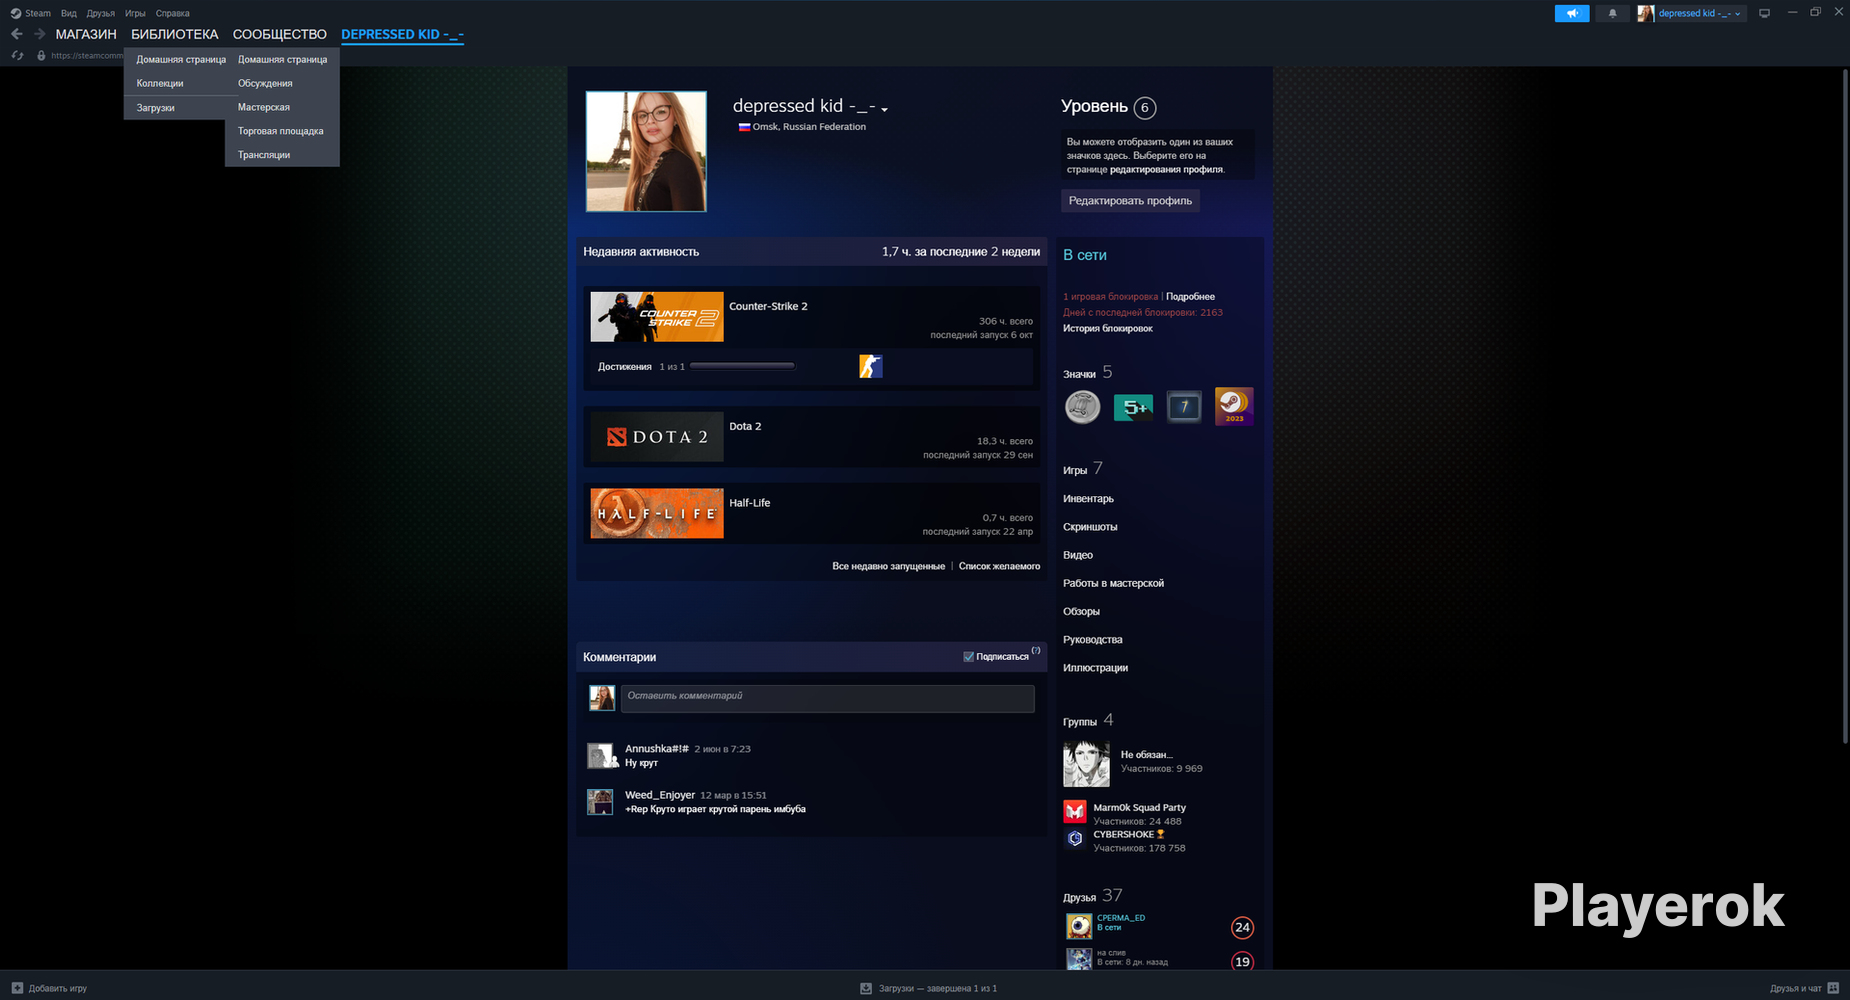Open Annushka#!# commenter avatar

pyautogui.click(x=600, y=756)
